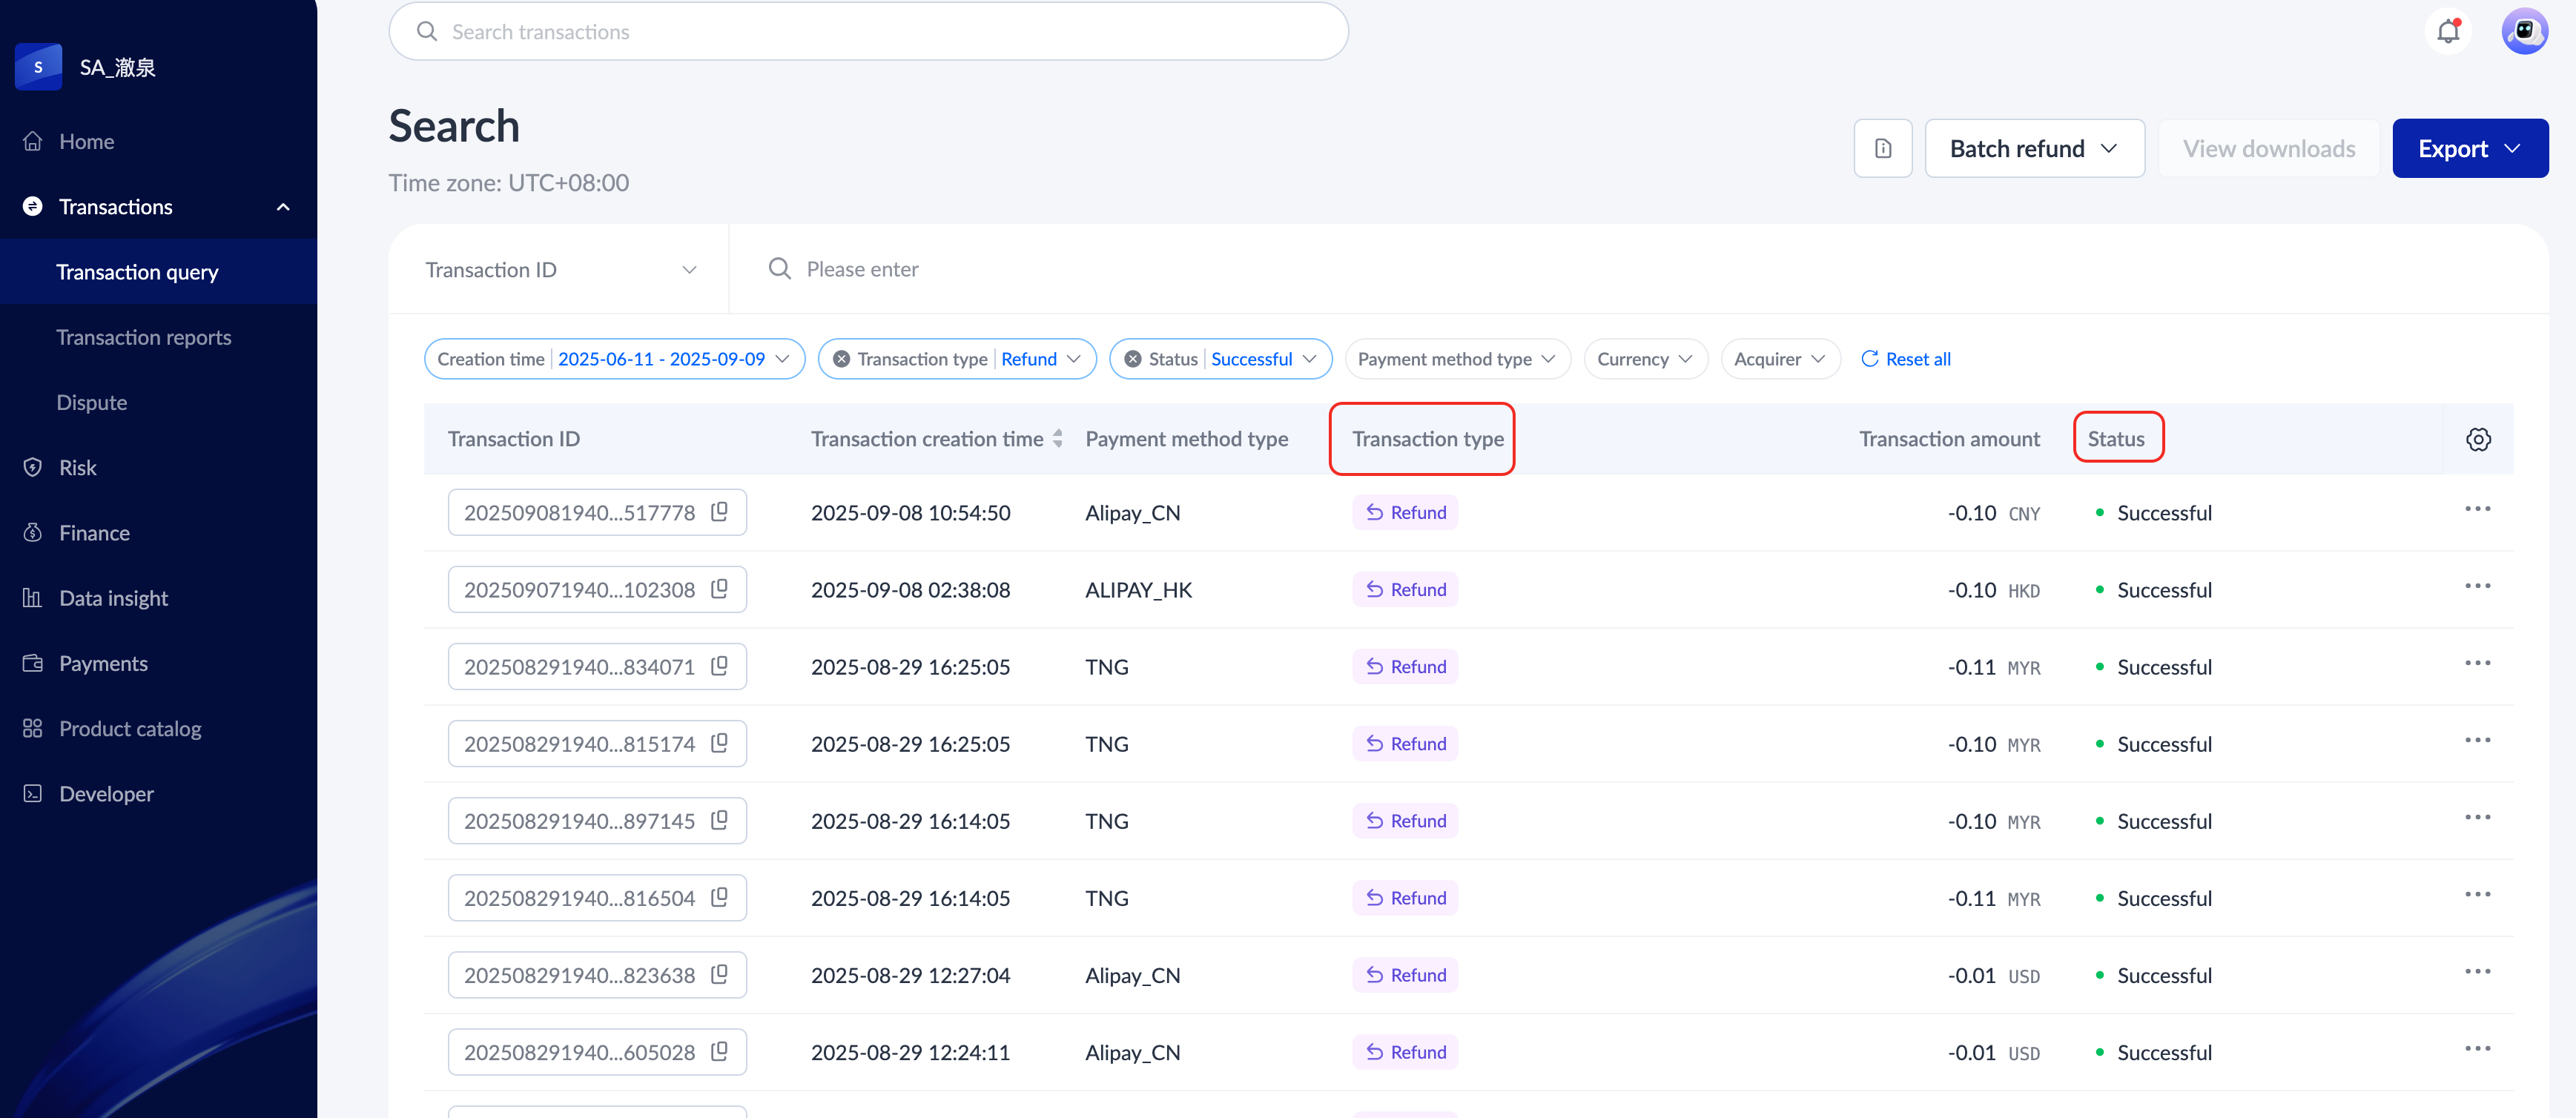Open the user avatar profile menu
Screen dimensions: 2576x1118
pyautogui.click(x=2523, y=31)
